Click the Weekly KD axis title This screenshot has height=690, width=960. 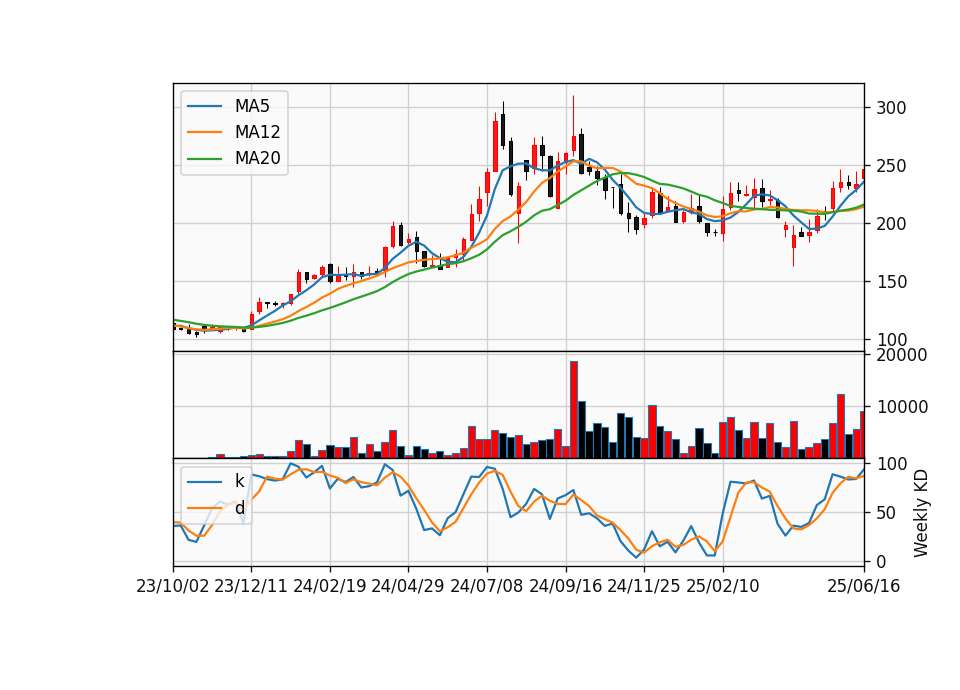[921, 513]
